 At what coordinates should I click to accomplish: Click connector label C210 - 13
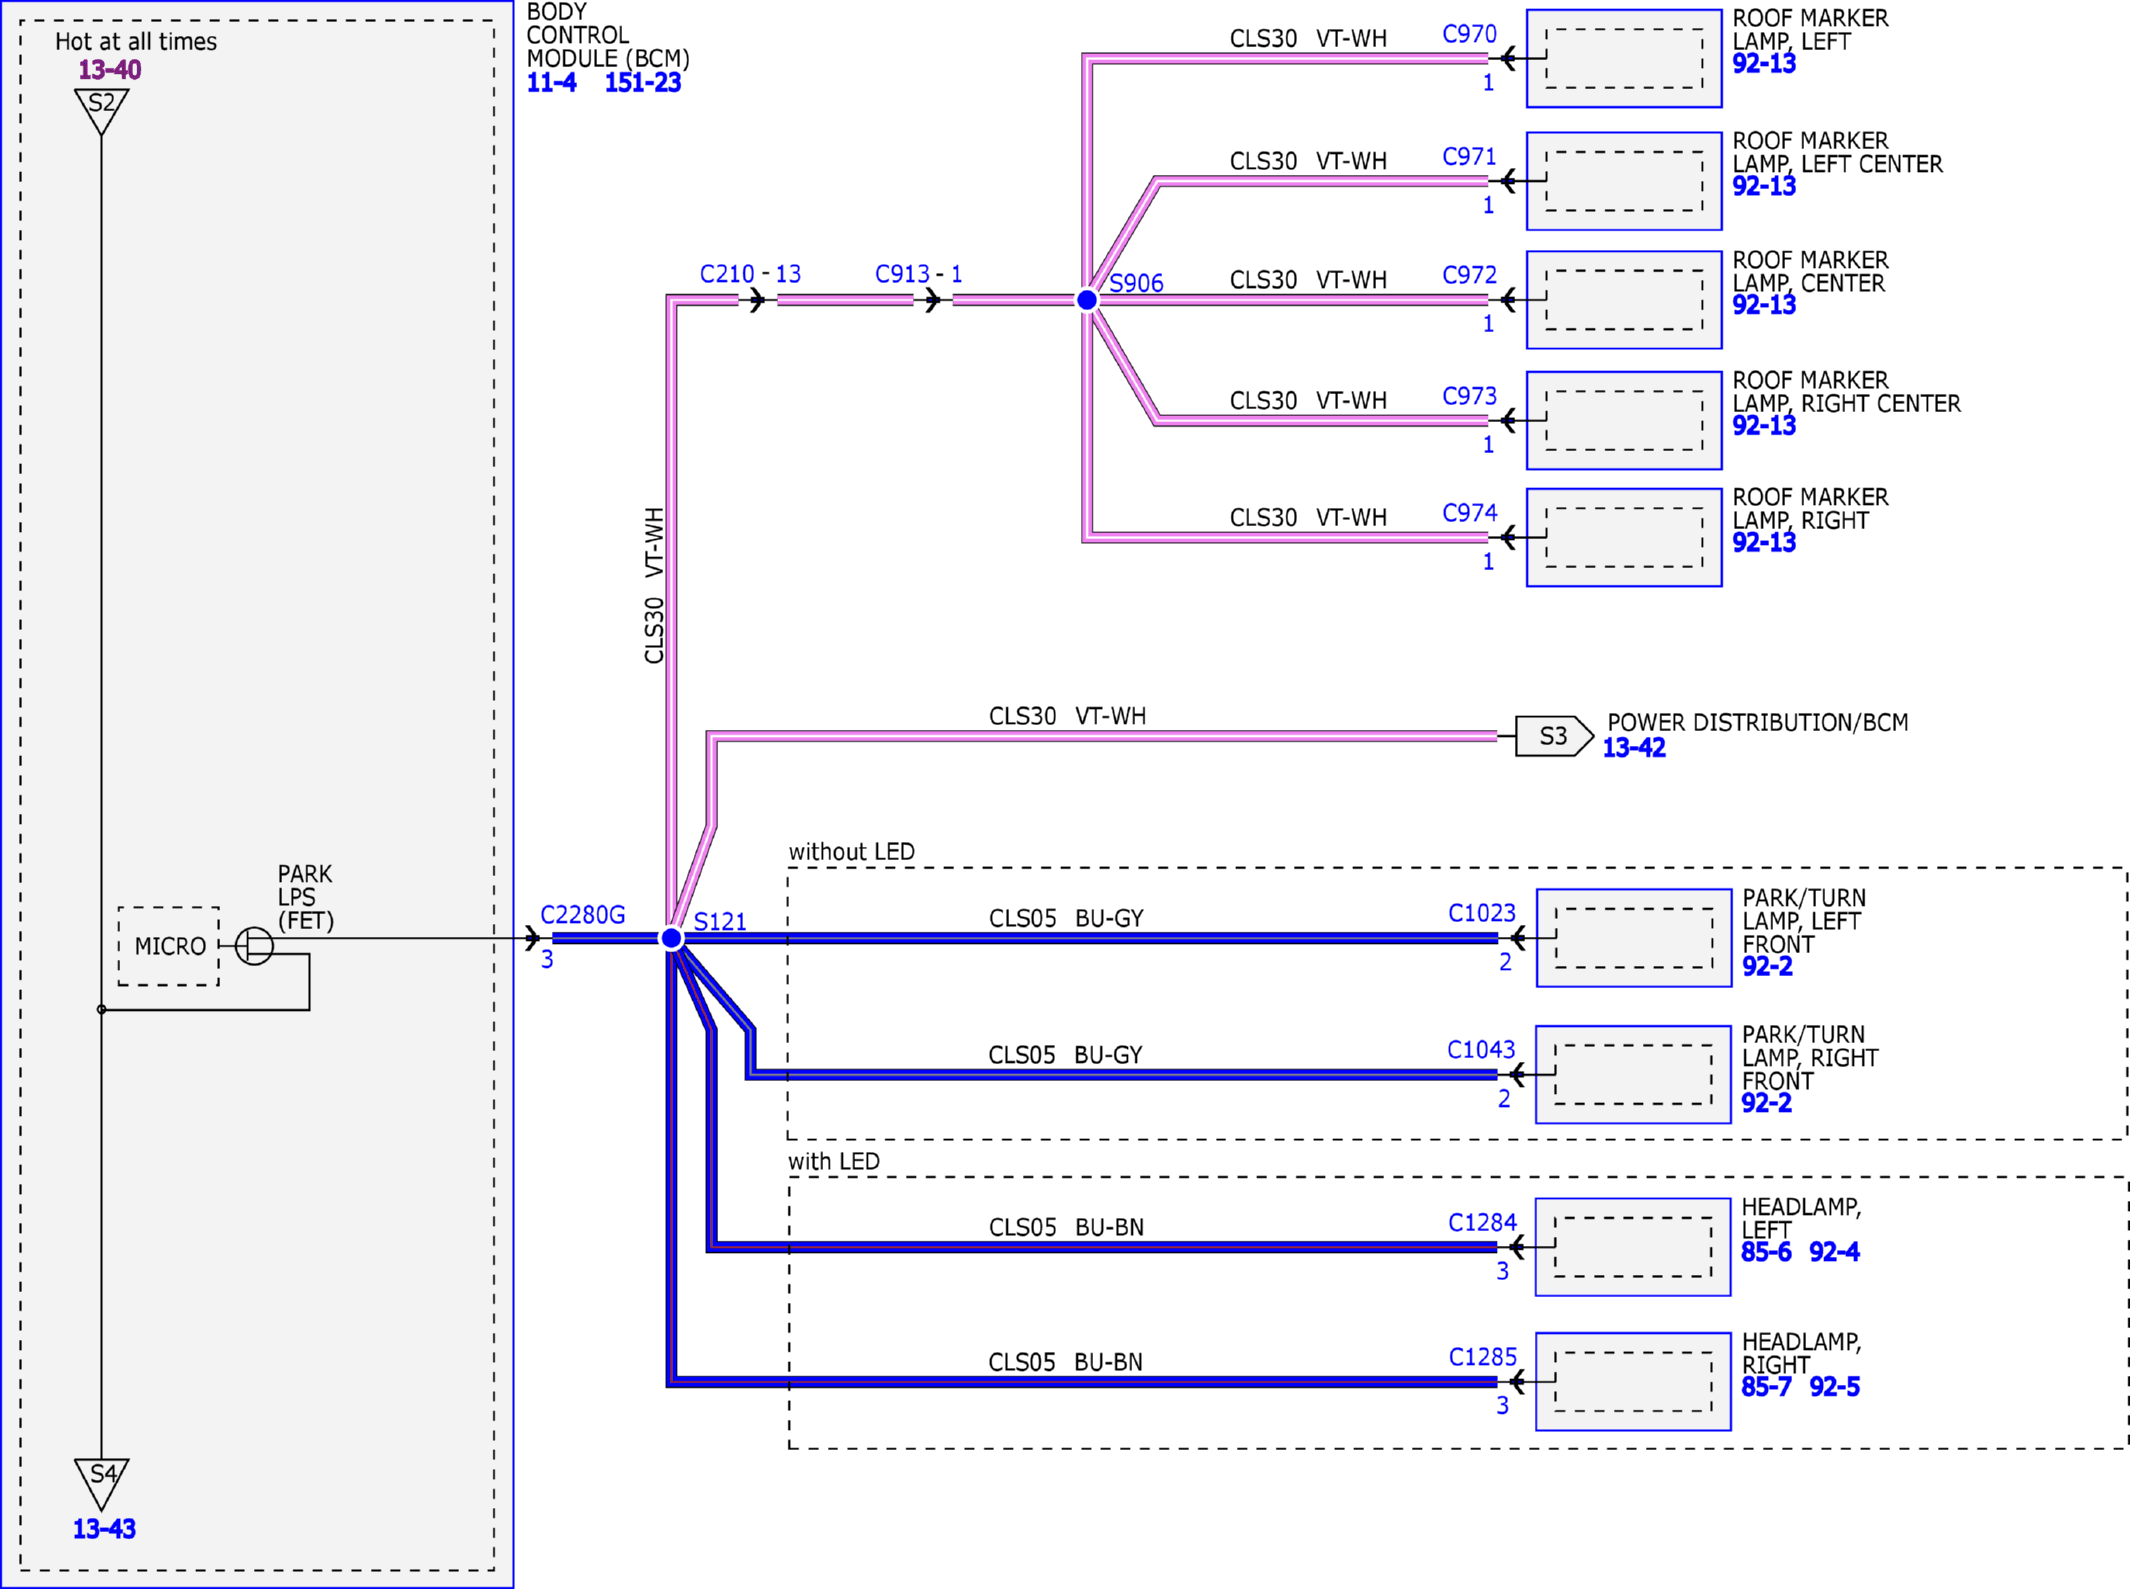(750, 274)
